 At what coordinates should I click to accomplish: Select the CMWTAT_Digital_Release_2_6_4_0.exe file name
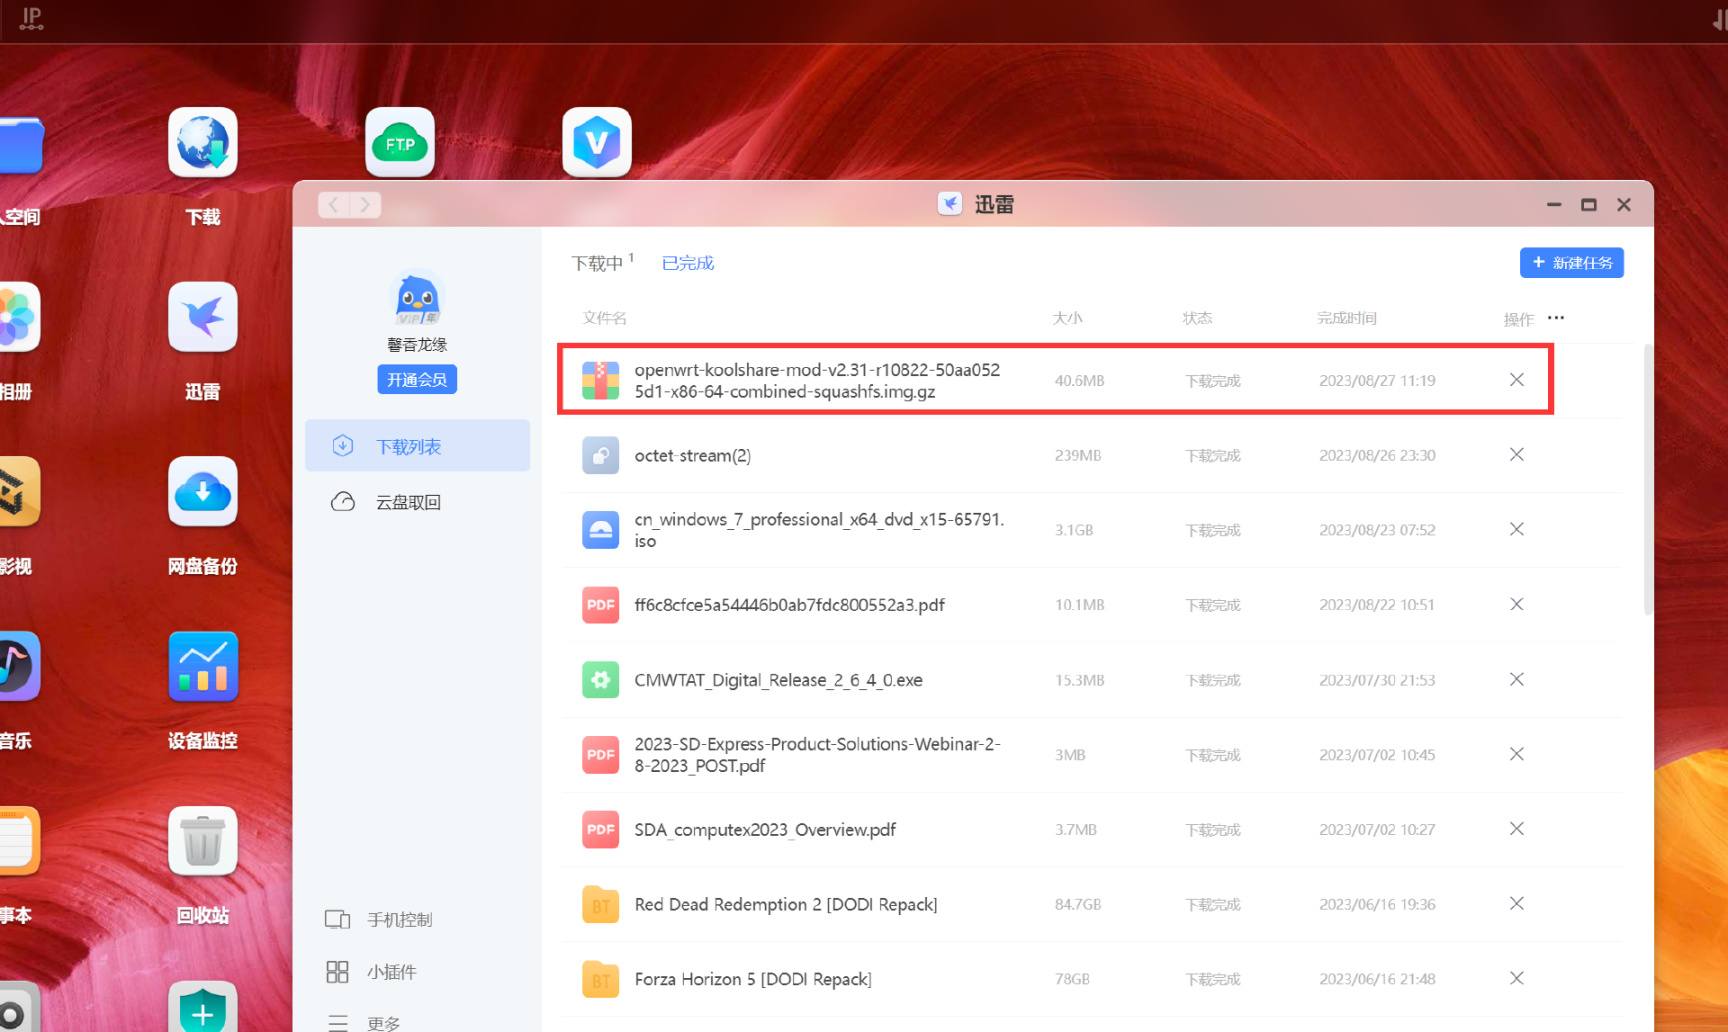pos(779,680)
